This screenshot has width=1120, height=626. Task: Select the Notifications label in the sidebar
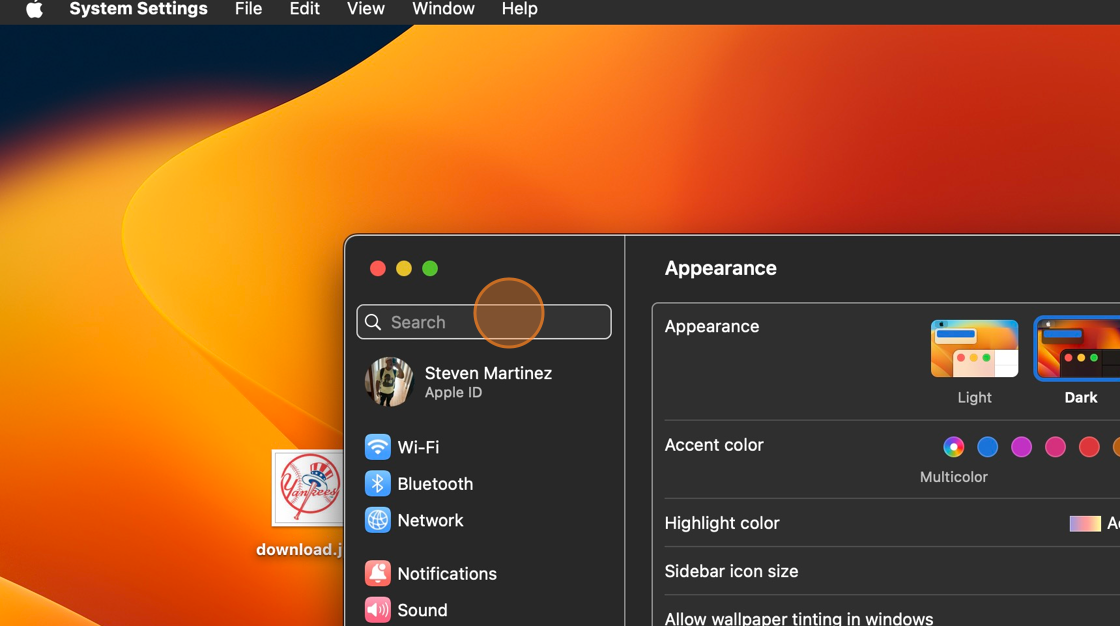click(447, 574)
